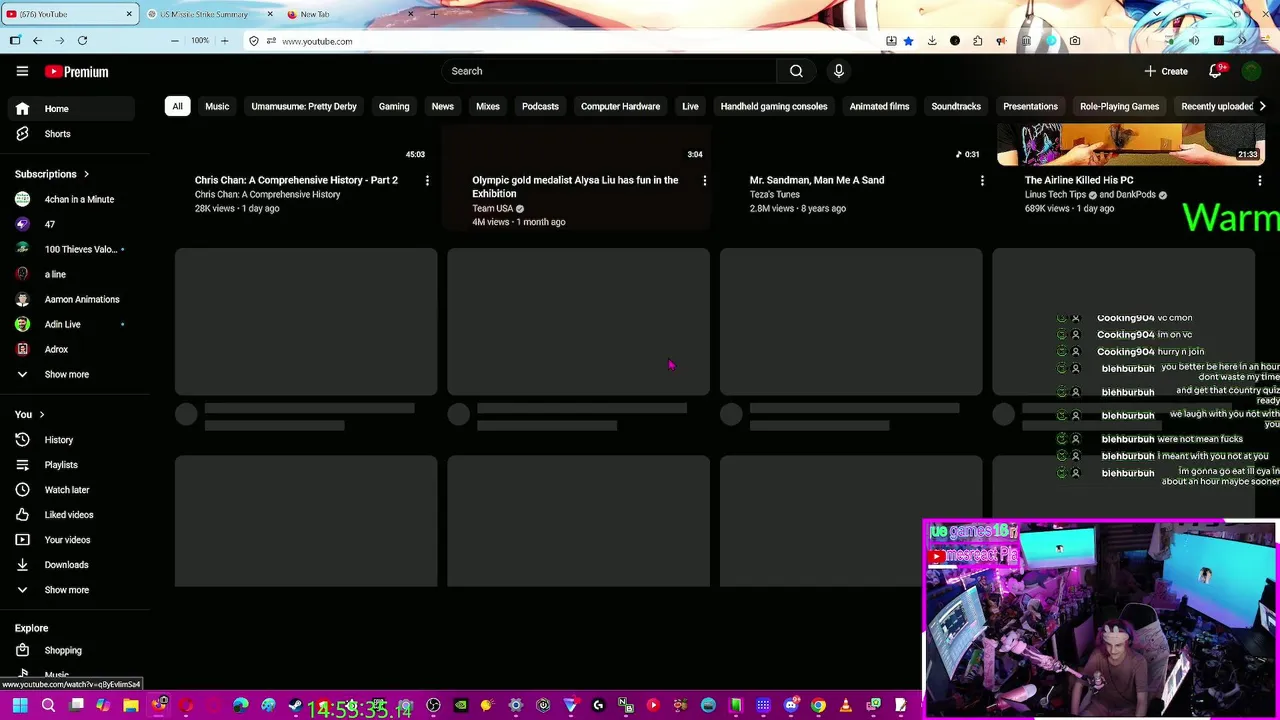Select the All filter chip
Viewport: 1280px width, 720px height.
tap(177, 106)
